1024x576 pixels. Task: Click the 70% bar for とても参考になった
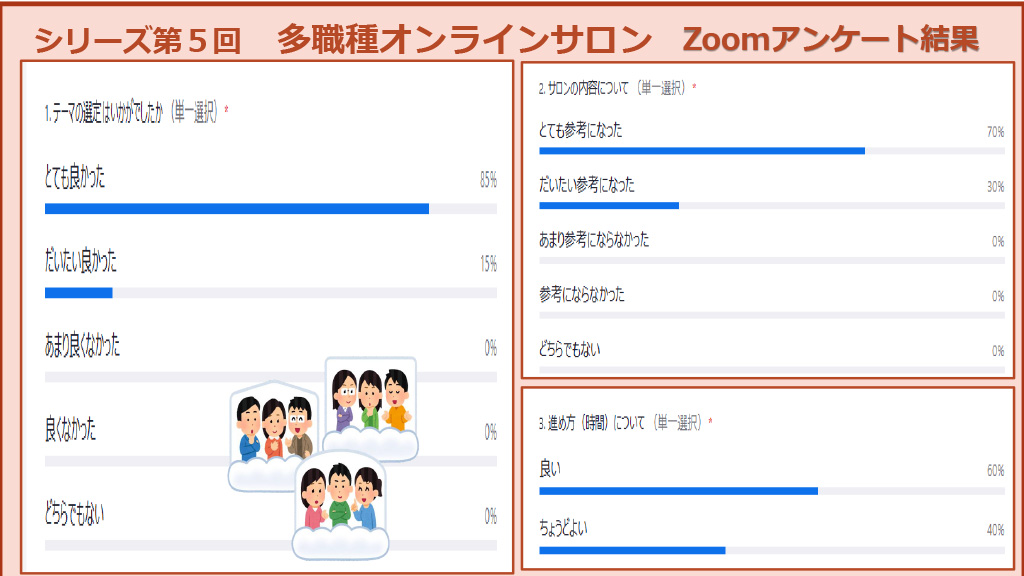coord(702,150)
